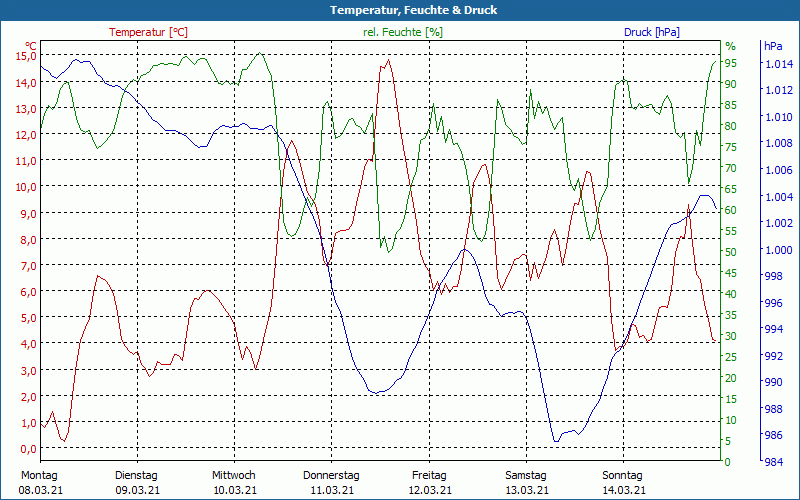Click the 1.000 tick on pressure axis

tap(779, 250)
